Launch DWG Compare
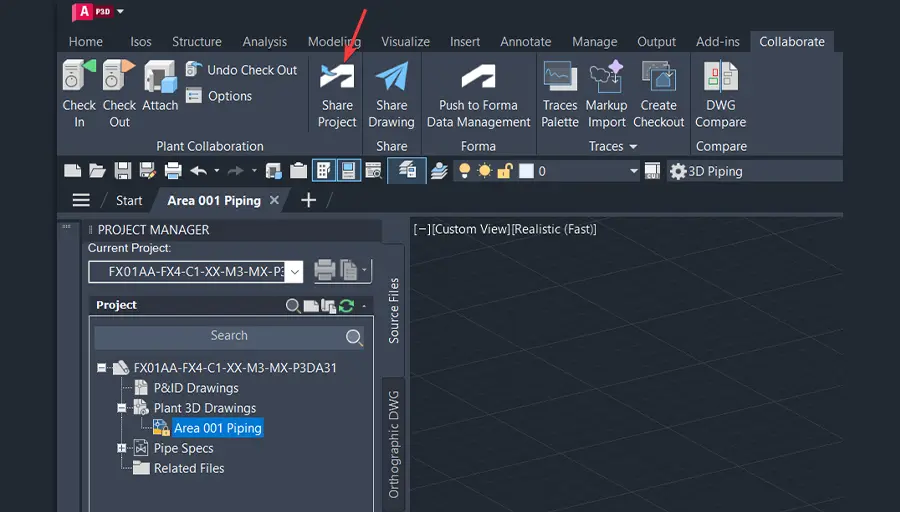This screenshot has height=512, width=900. (720, 95)
